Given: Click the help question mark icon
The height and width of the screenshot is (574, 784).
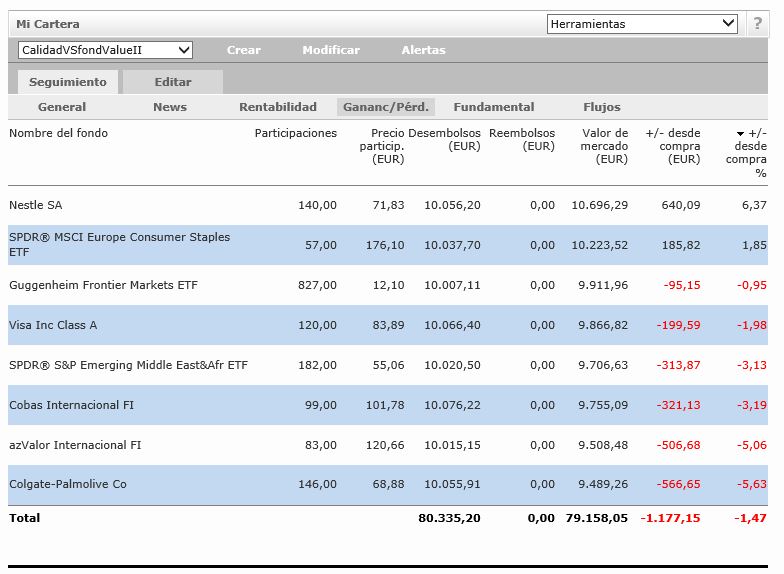Looking at the screenshot, I should 757,24.
